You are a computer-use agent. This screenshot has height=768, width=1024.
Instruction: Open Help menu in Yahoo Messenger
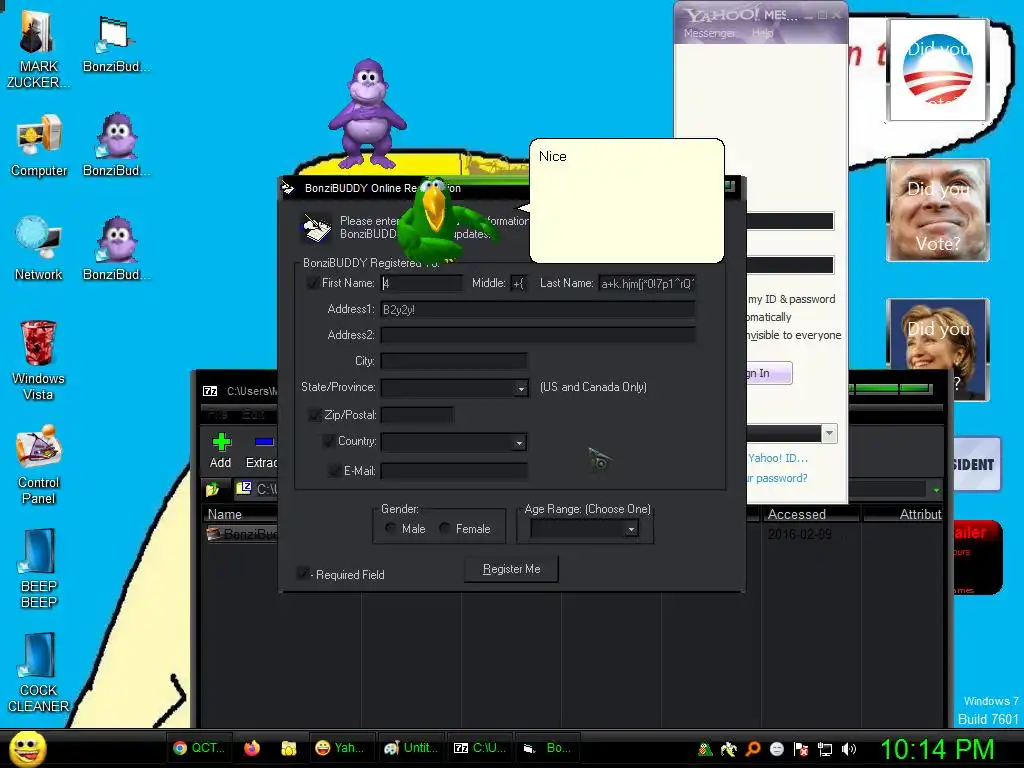point(762,33)
